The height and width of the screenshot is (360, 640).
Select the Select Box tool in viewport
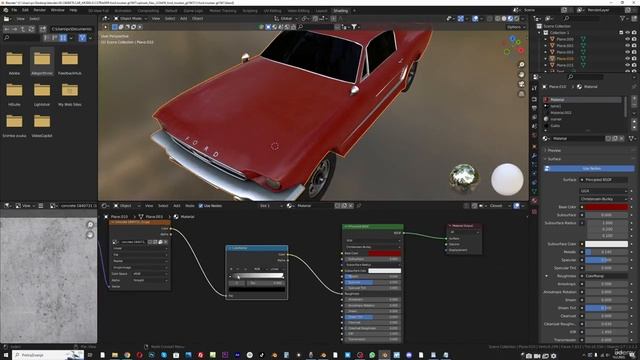[x=115, y=27]
